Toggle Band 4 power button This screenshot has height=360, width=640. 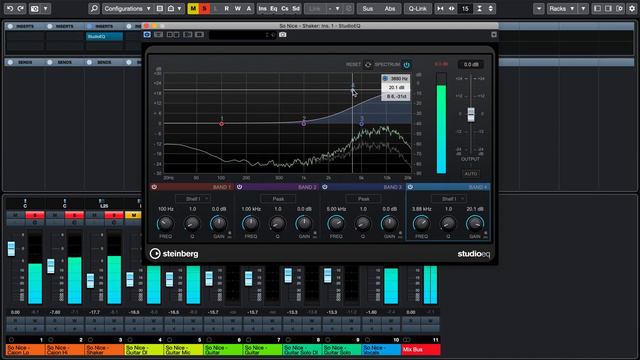tap(410, 187)
